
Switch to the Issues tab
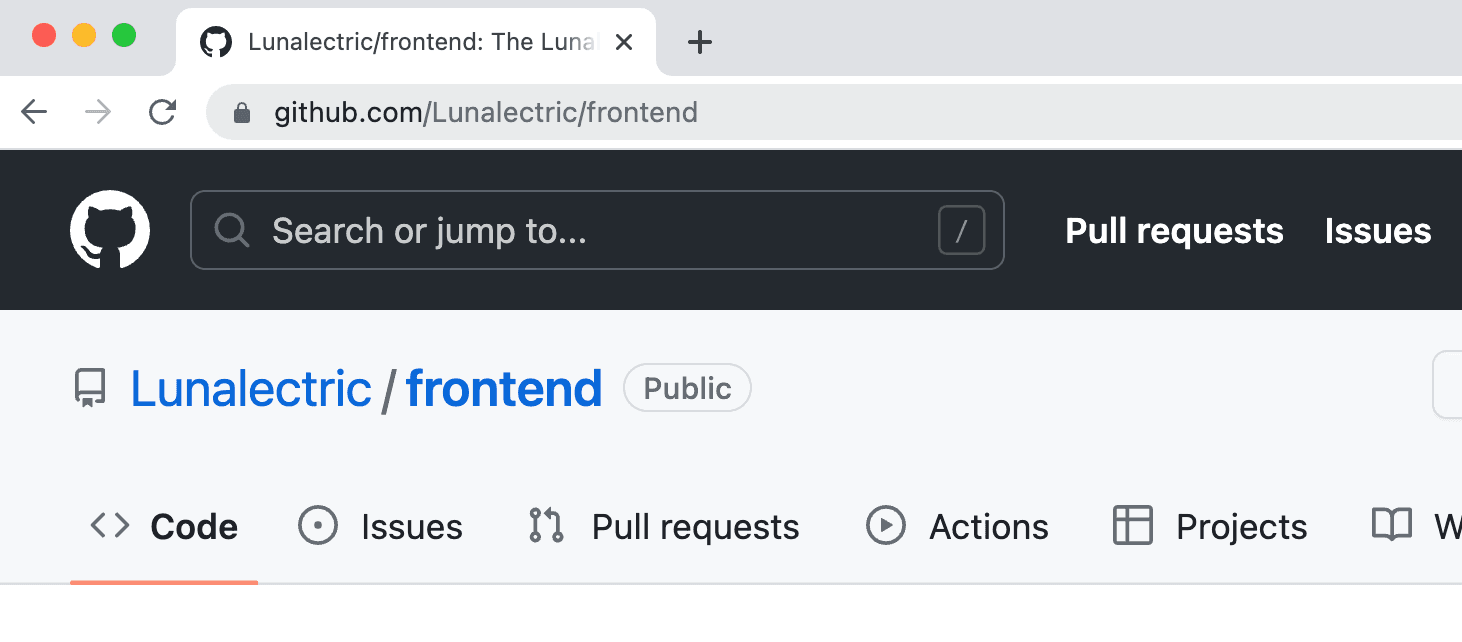pyautogui.click(x=410, y=525)
